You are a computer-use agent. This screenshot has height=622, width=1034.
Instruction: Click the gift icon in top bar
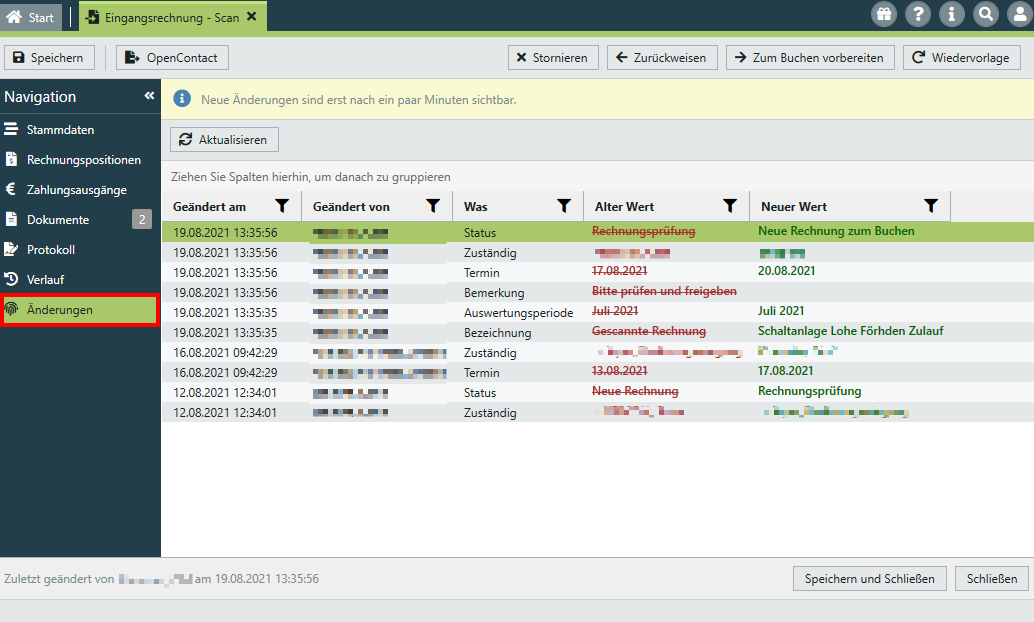884,14
